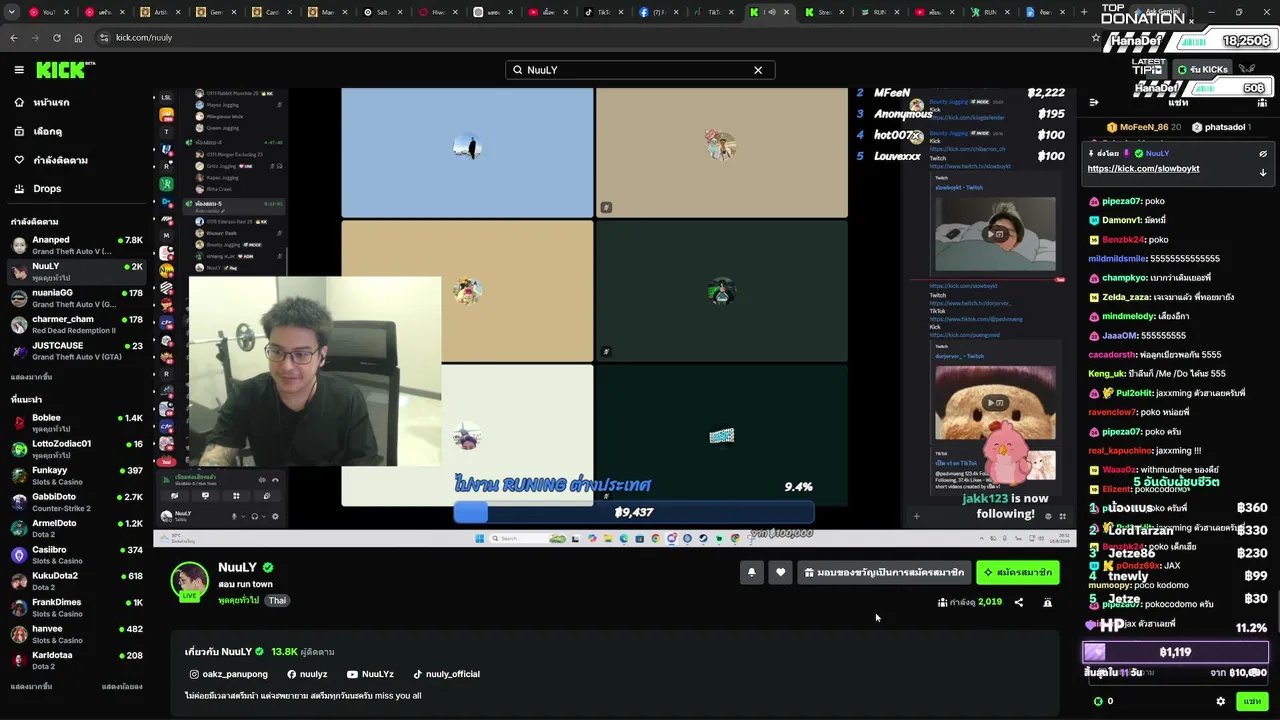Open Bobiee recommended channel
The image size is (1280, 720).
77,423
